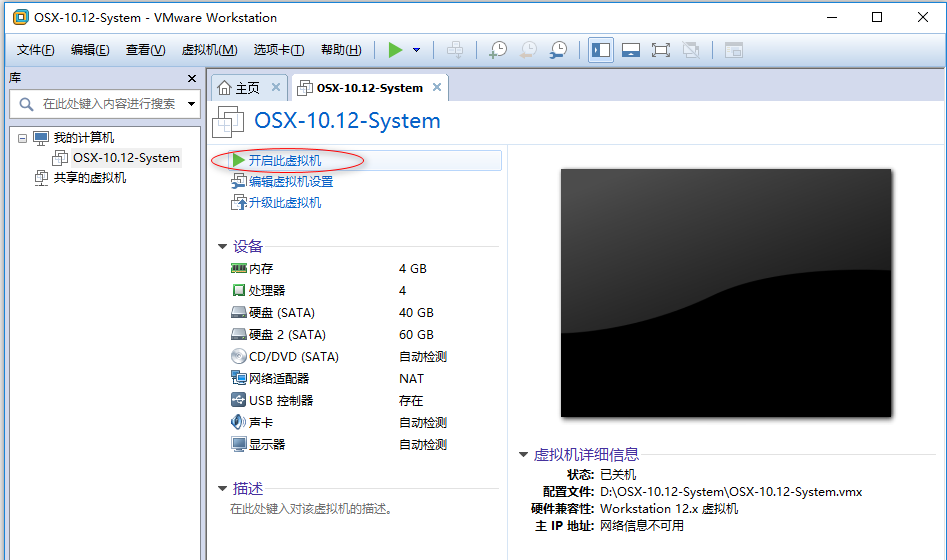Open the power options dropdown arrow
Screen dimensions: 947x560
click(417, 50)
